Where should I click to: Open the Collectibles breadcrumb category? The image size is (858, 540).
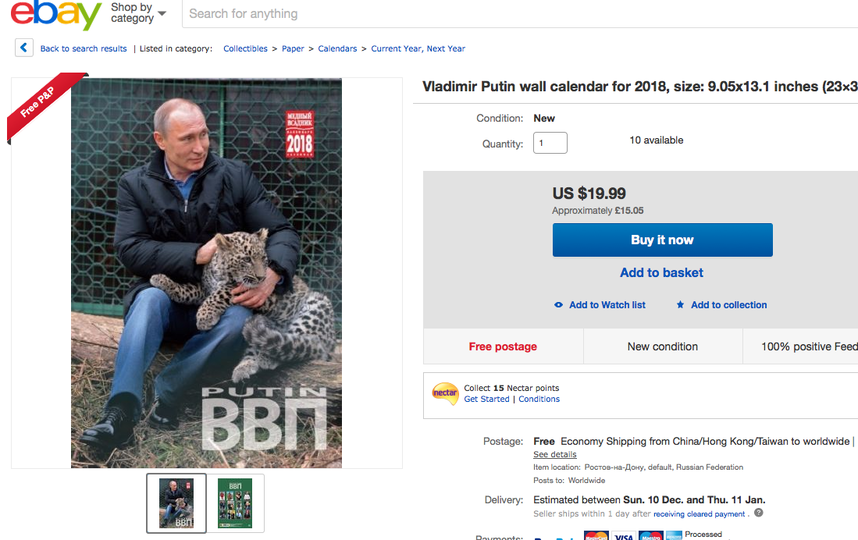pyautogui.click(x=245, y=49)
